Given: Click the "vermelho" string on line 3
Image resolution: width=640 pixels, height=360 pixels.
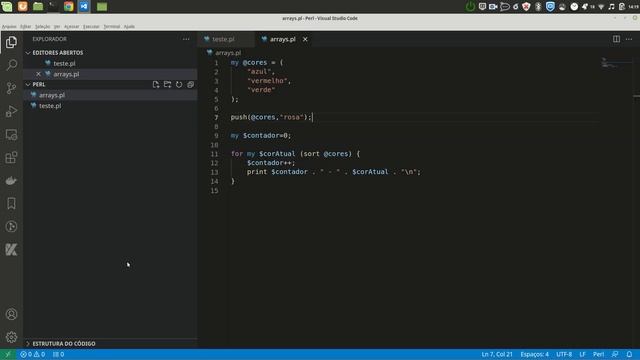Looking at the screenshot, I should tap(268, 81).
